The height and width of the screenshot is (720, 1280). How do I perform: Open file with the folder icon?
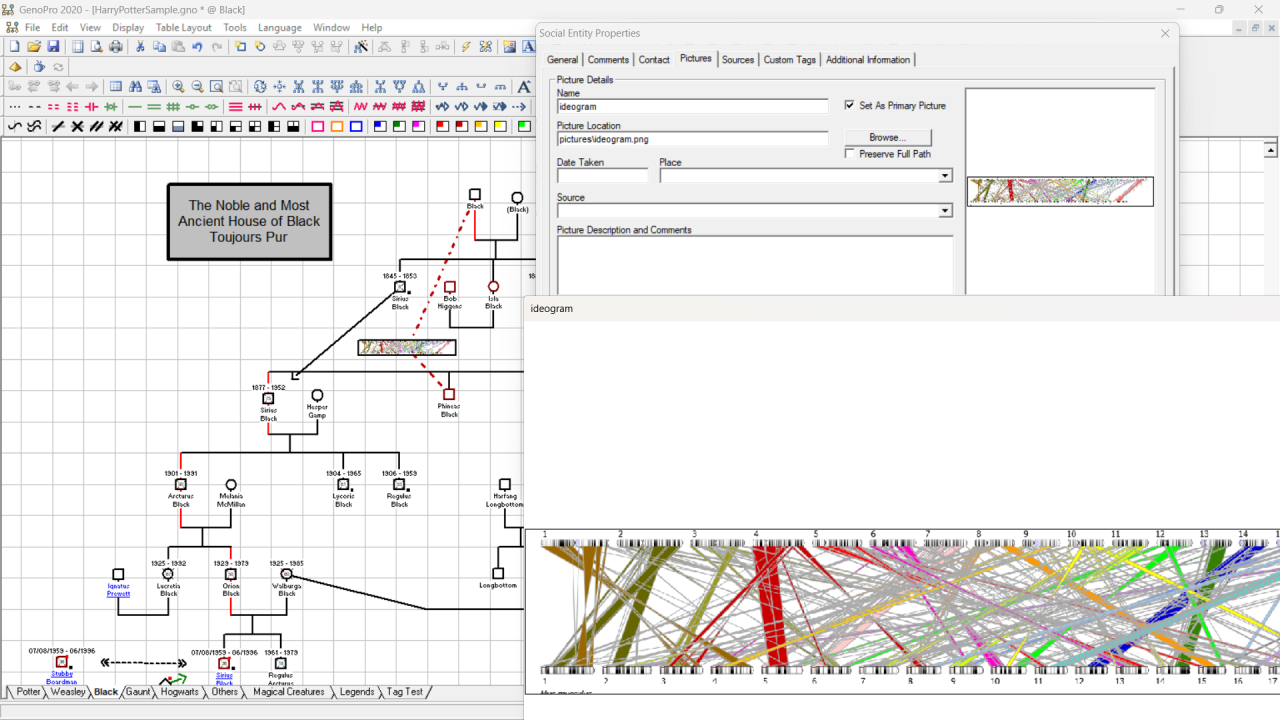pyautogui.click(x=34, y=47)
